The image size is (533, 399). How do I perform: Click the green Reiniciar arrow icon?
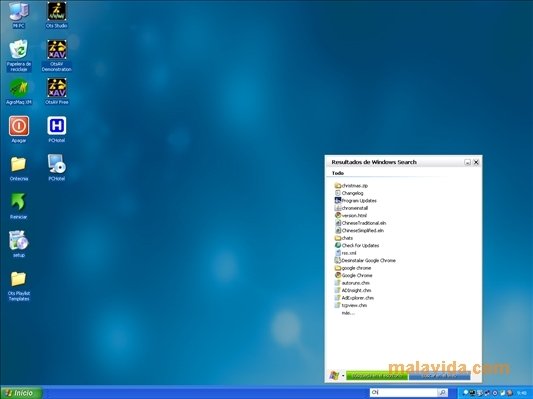pyautogui.click(x=19, y=206)
